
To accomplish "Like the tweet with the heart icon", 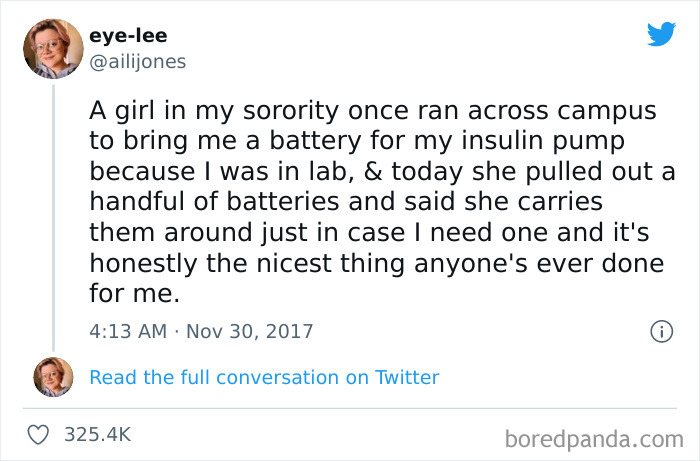I will [38, 435].
